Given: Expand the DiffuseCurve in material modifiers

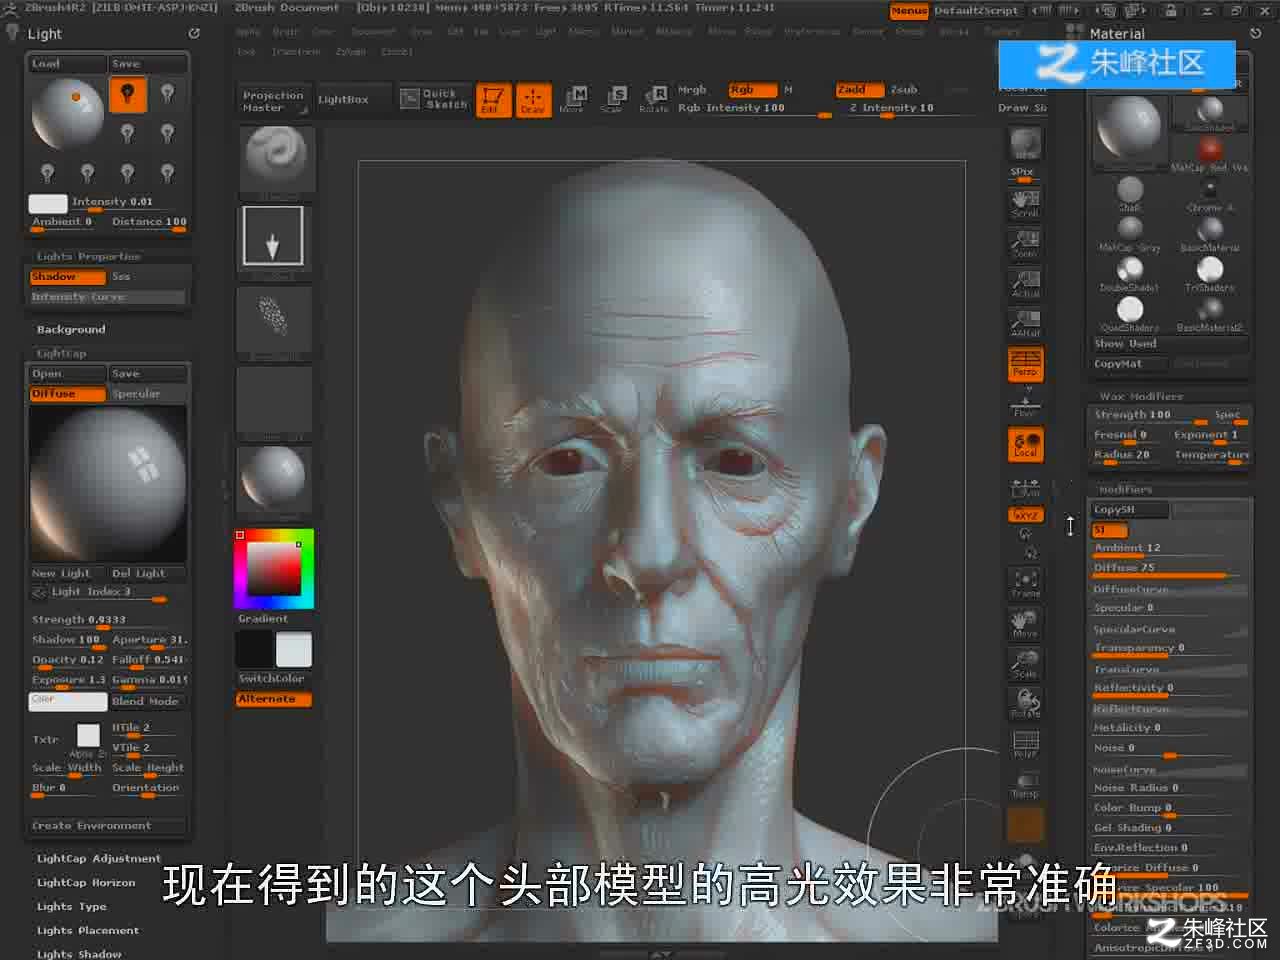Looking at the screenshot, I should click(1169, 589).
